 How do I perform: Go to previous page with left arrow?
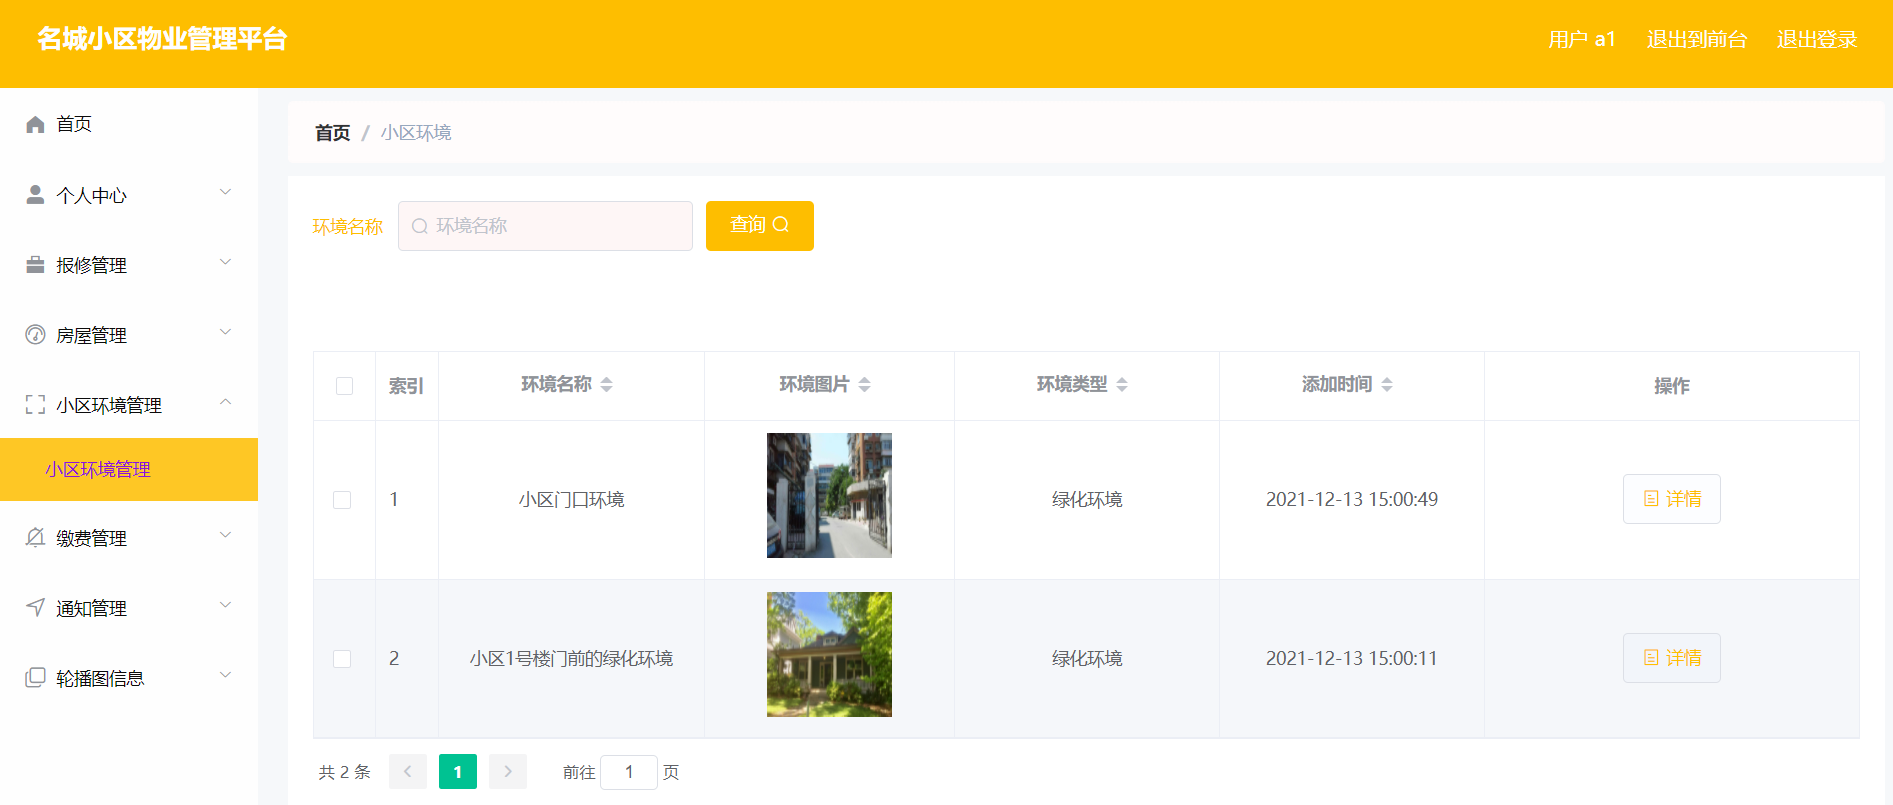pyautogui.click(x=408, y=772)
